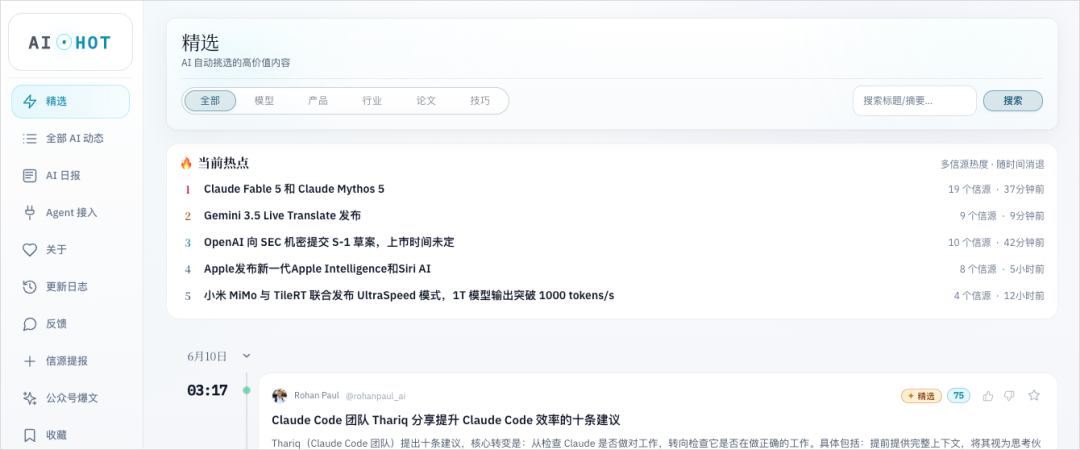
Task: Collapse the 6月10日 date section chevron
Action: point(247,356)
